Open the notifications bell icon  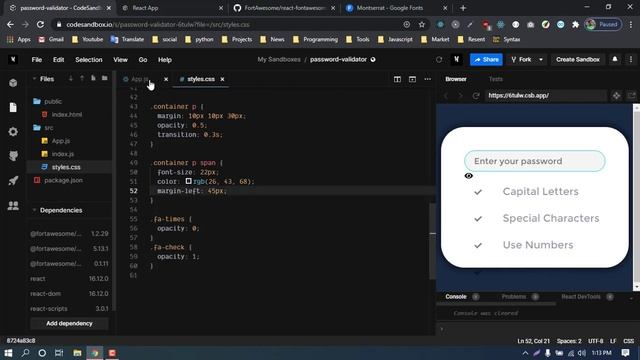(615, 60)
